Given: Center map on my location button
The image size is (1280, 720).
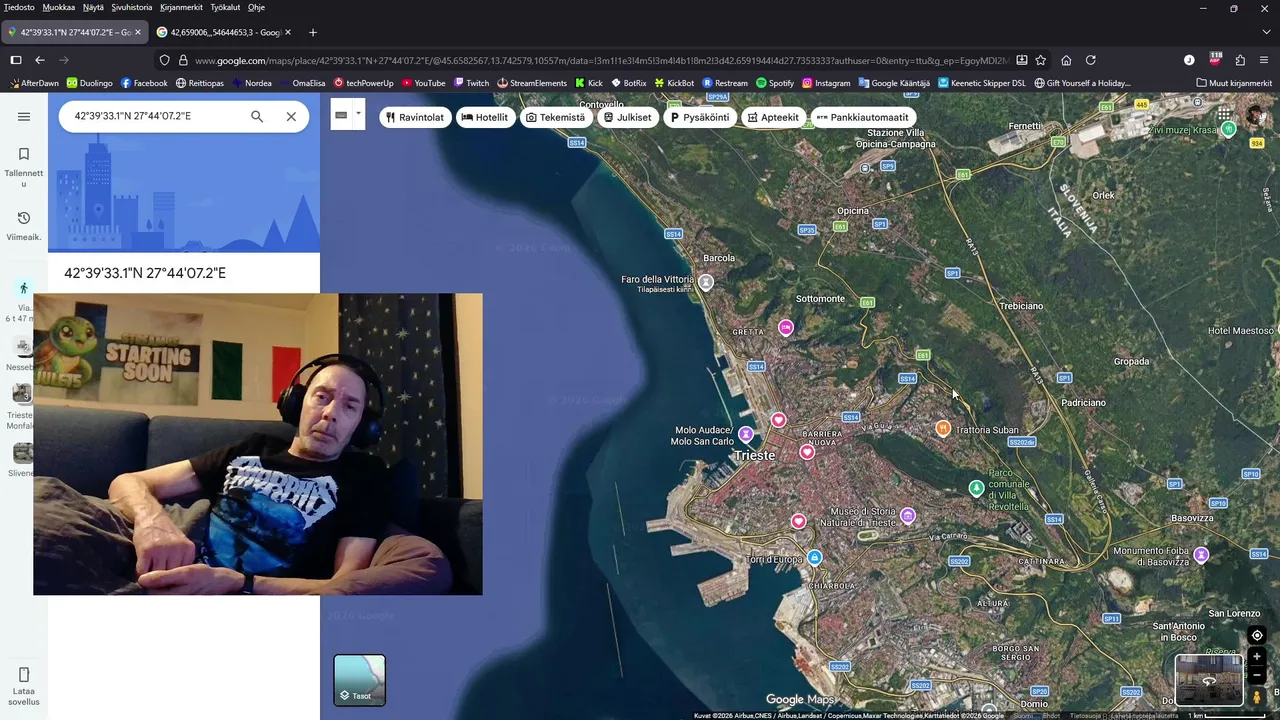Looking at the screenshot, I should pos(1257,635).
